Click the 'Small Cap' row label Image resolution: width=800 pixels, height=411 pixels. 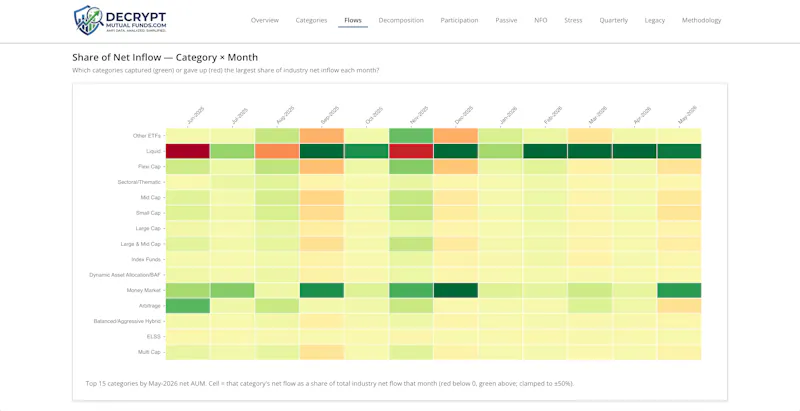(148, 213)
